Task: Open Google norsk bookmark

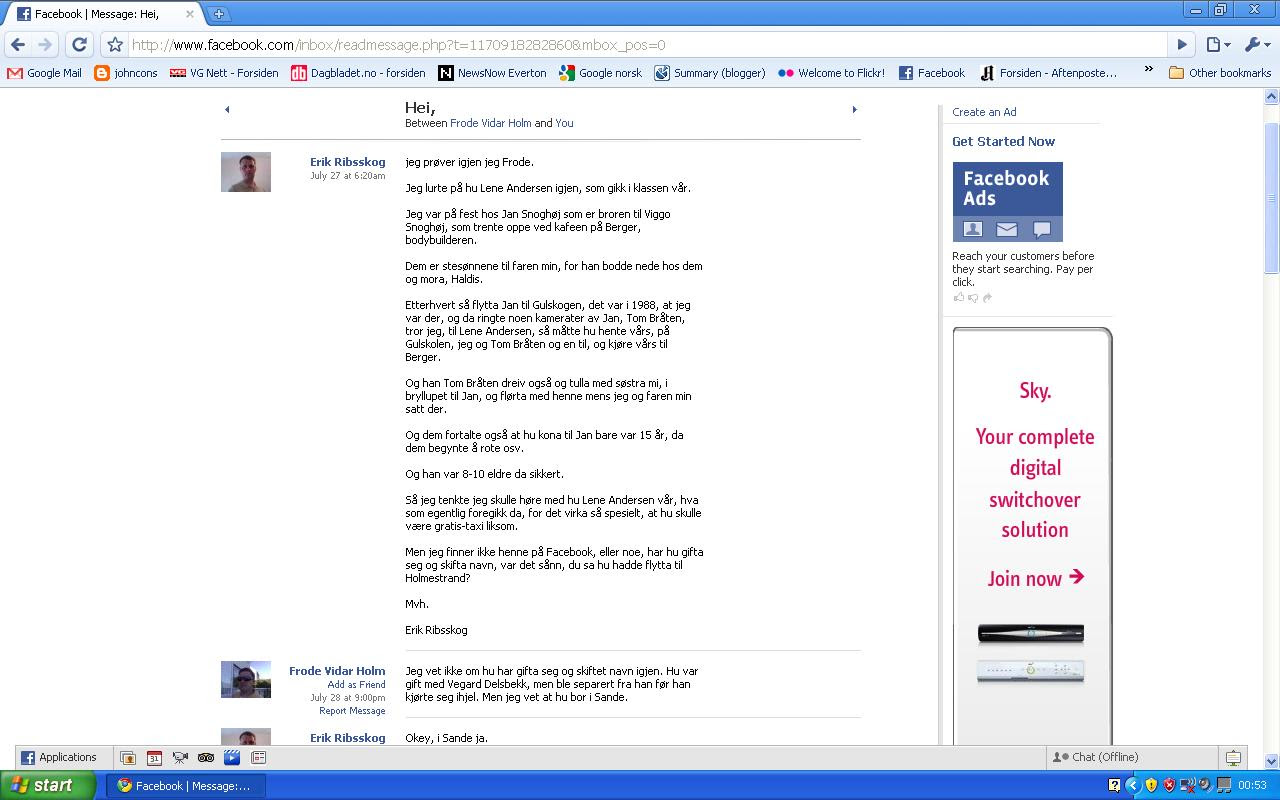Action: pyautogui.click(x=601, y=73)
